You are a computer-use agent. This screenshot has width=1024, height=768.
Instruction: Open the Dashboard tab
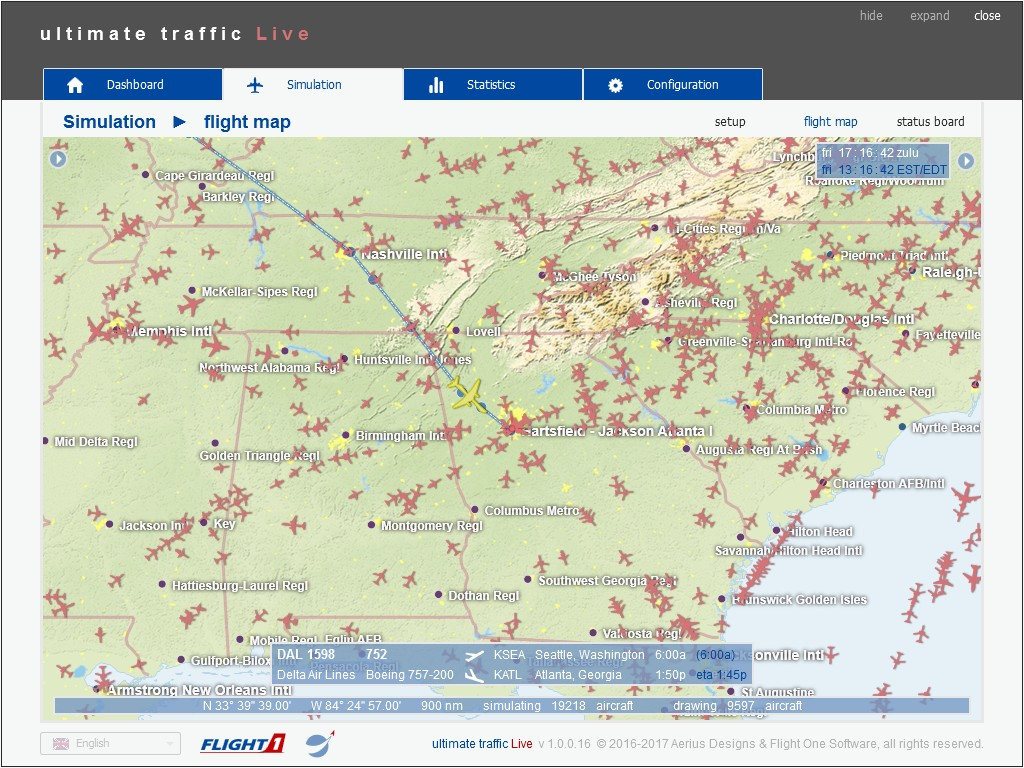(133, 84)
